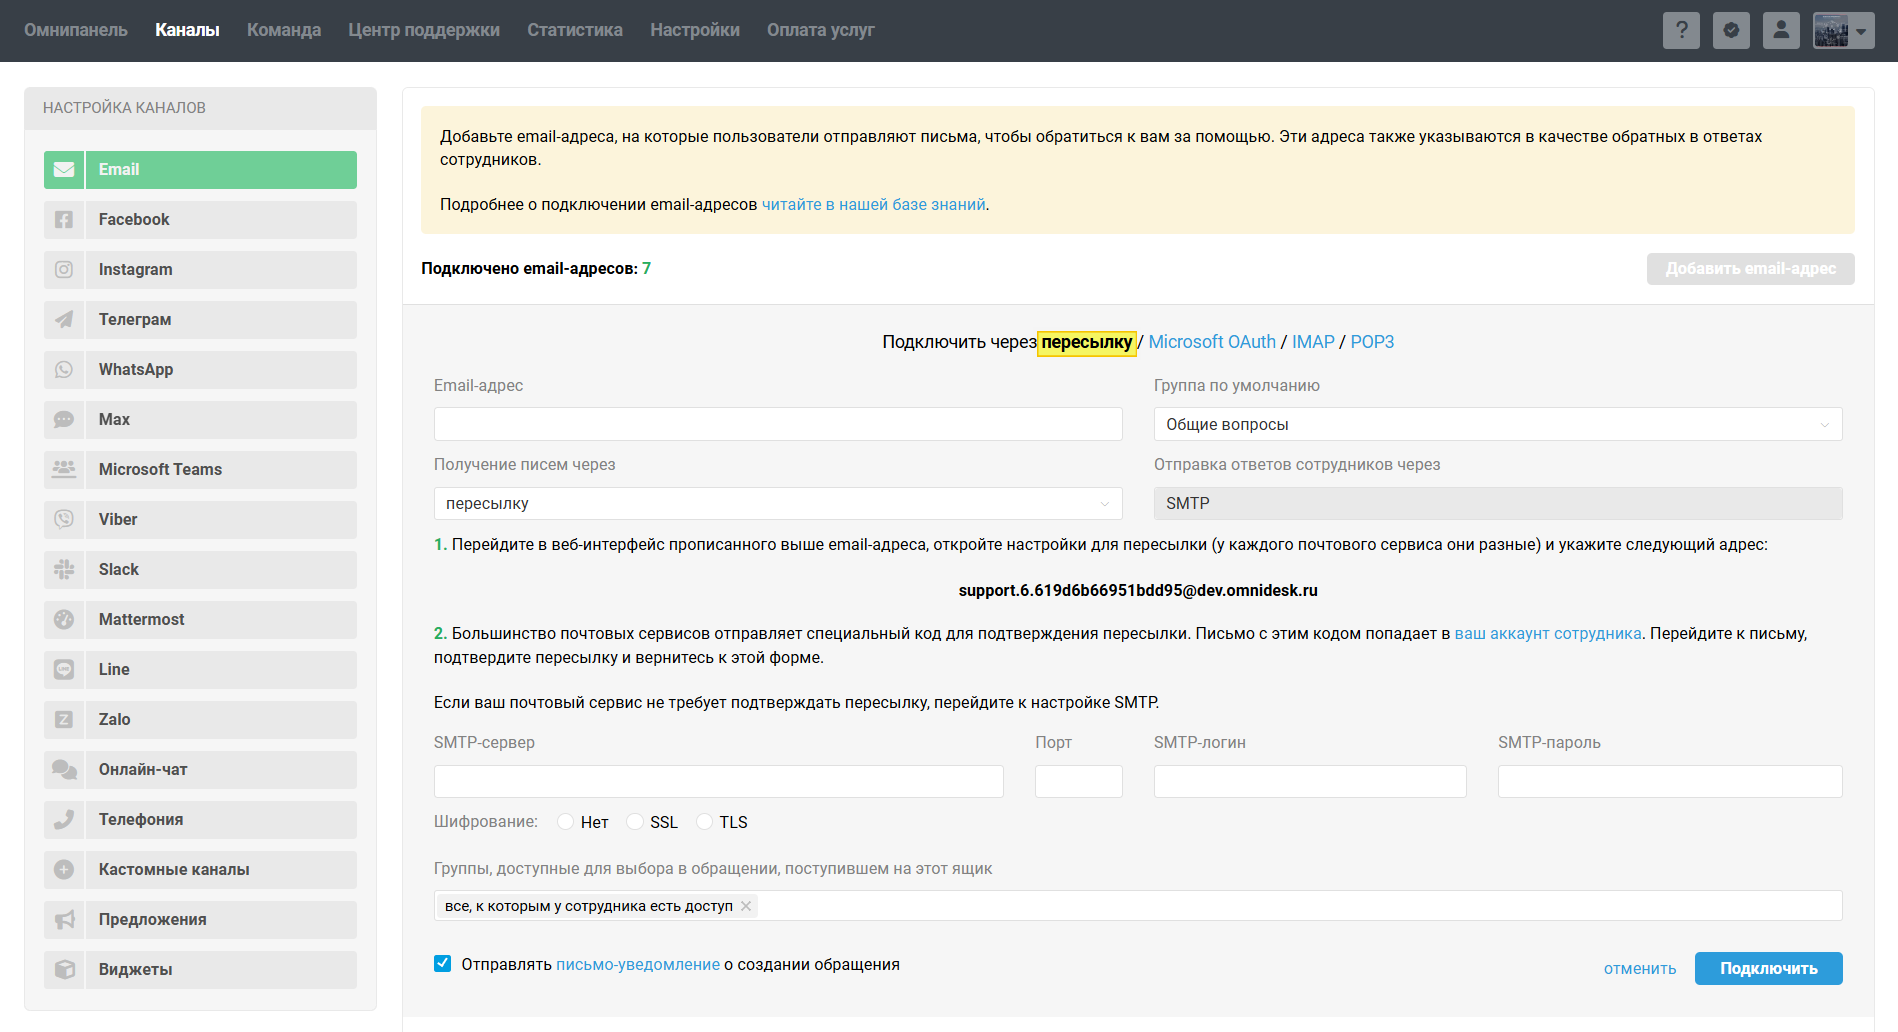Open the Получение писем через dropdown
Image resolution: width=1898 pixels, height=1032 pixels.
point(777,504)
